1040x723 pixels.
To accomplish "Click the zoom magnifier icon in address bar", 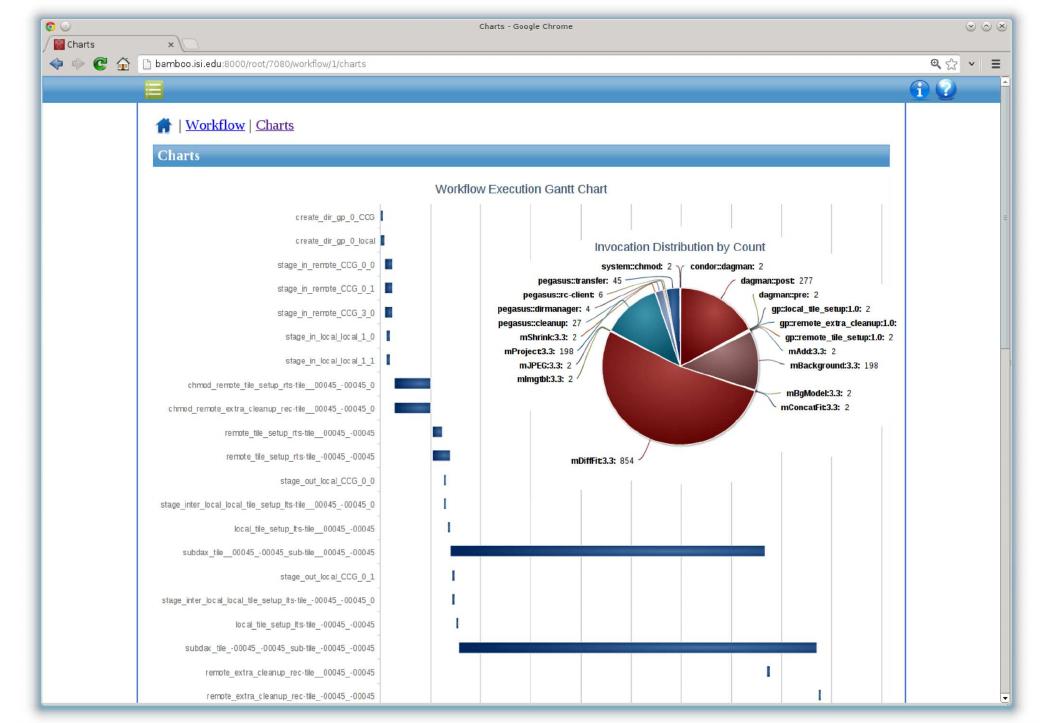I will [937, 64].
